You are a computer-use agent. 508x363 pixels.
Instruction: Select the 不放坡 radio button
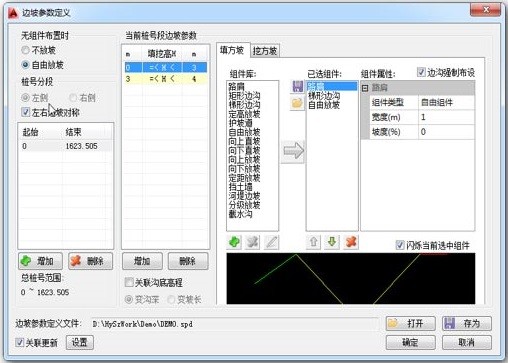pyautogui.click(x=25, y=50)
